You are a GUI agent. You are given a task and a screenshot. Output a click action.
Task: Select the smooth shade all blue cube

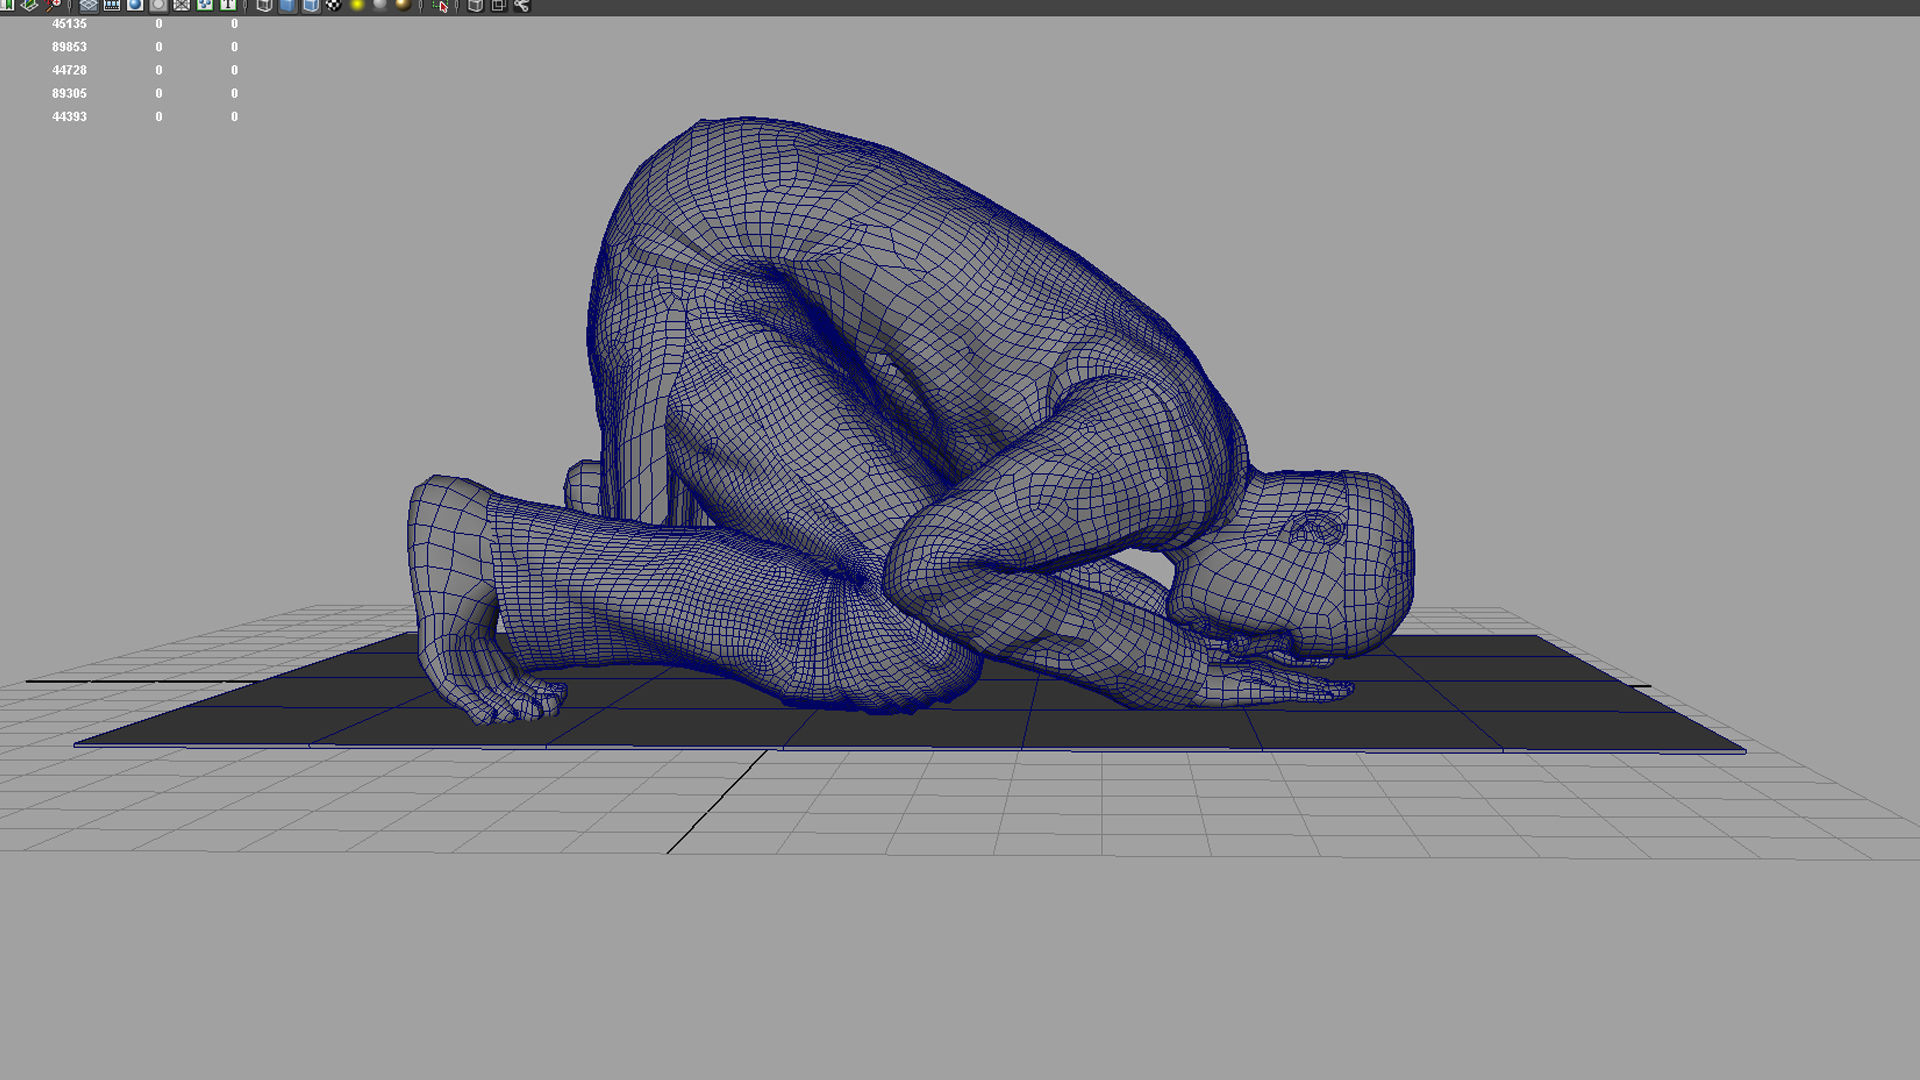tap(287, 5)
